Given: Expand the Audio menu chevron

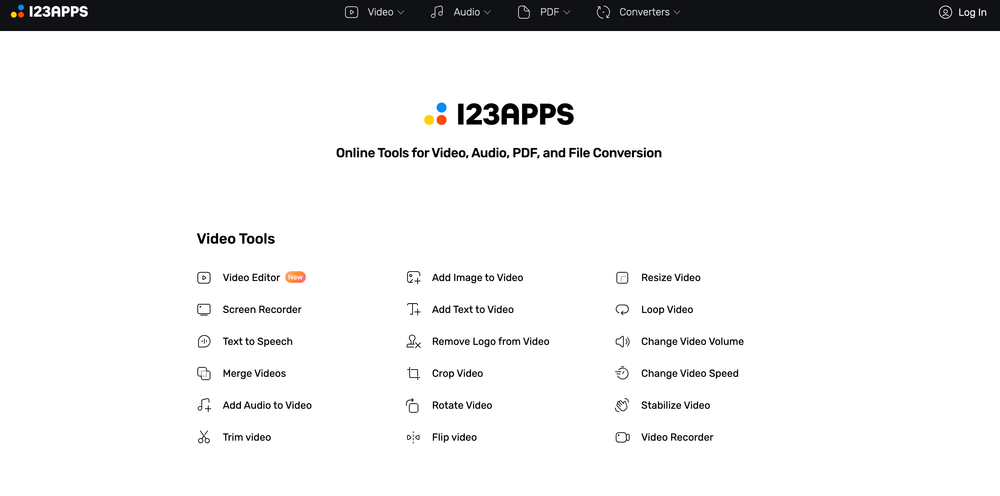Looking at the screenshot, I should [x=487, y=12].
